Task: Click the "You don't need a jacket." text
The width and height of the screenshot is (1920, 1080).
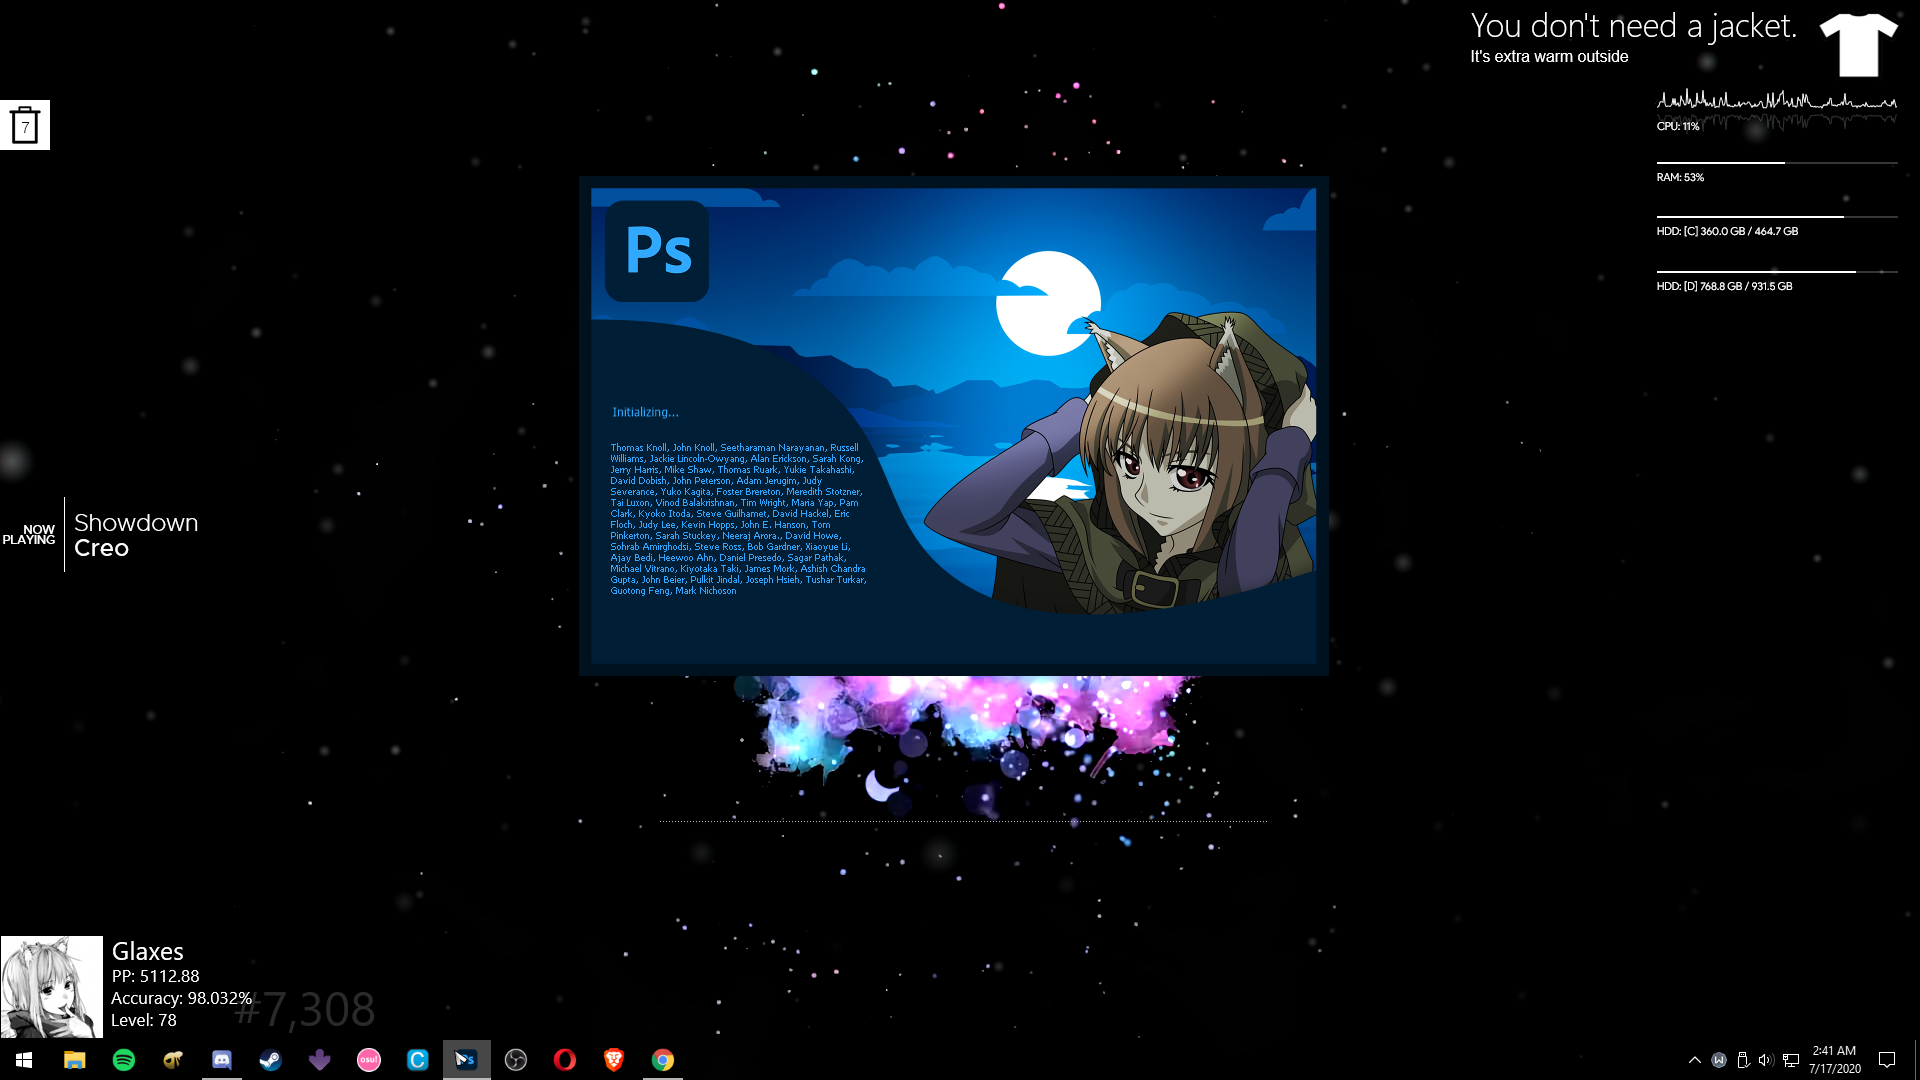Action: click(1634, 26)
